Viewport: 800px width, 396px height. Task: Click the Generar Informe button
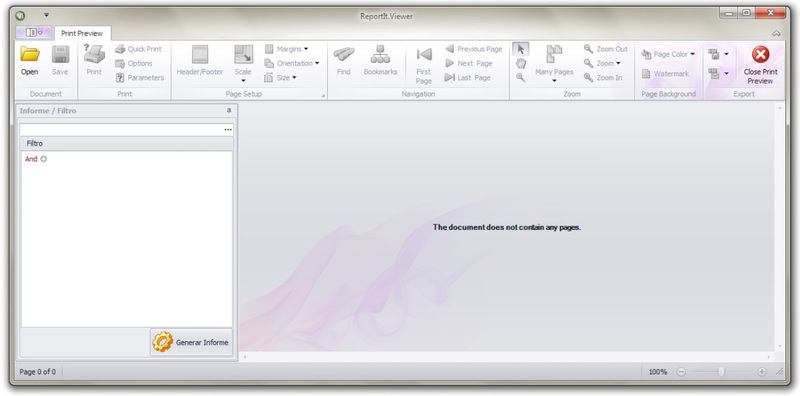[x=191, y=342]
